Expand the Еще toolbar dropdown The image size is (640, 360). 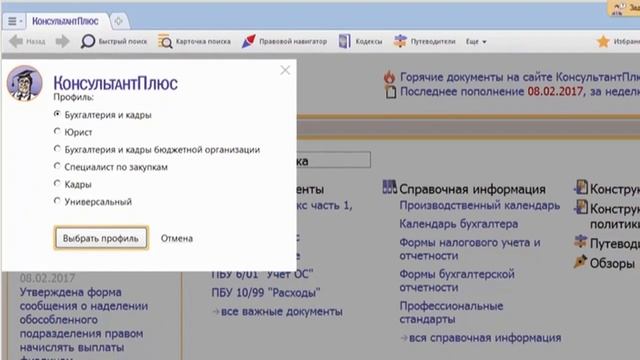tap(476, 42)
